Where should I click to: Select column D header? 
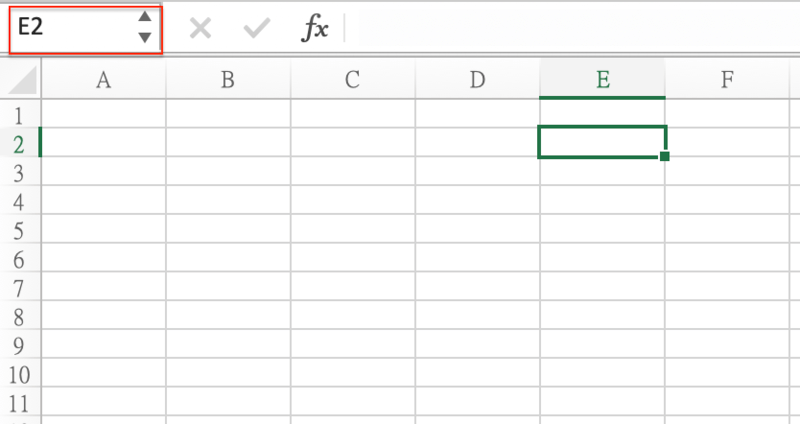click(x=477, y=80)
